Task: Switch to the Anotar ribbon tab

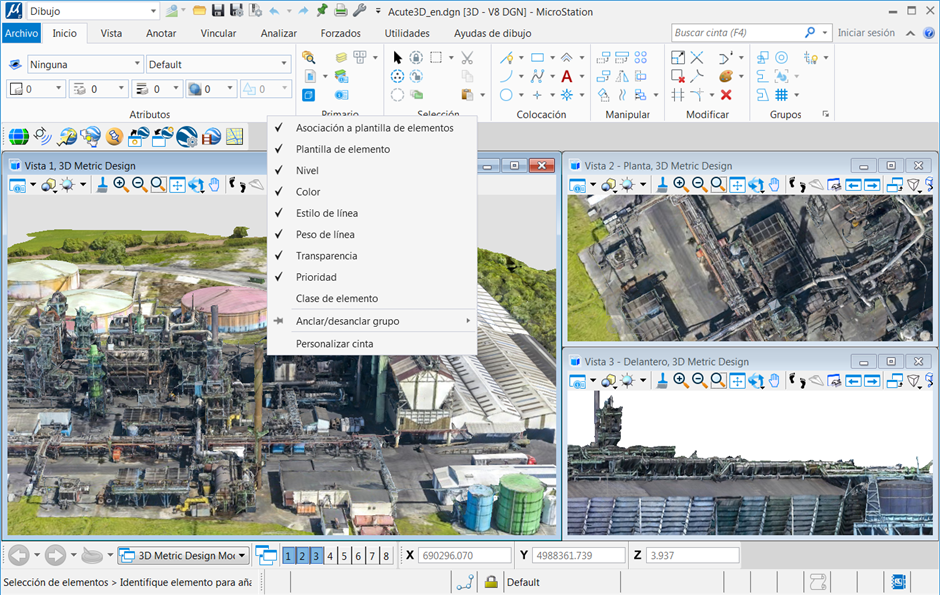Action: 161,33
